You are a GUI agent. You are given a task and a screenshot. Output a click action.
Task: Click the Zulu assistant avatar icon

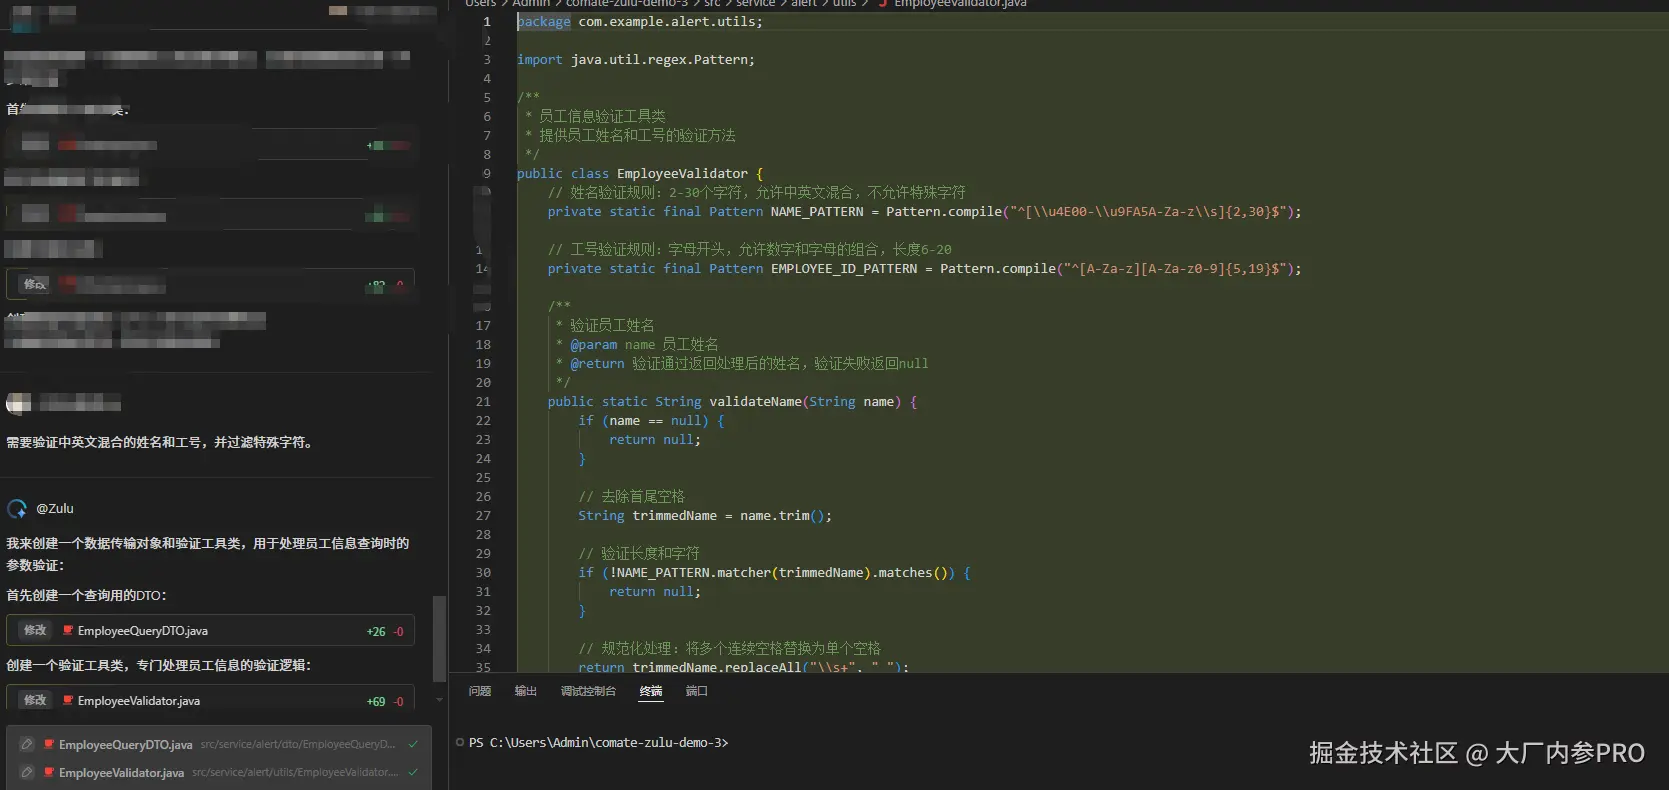17,509
